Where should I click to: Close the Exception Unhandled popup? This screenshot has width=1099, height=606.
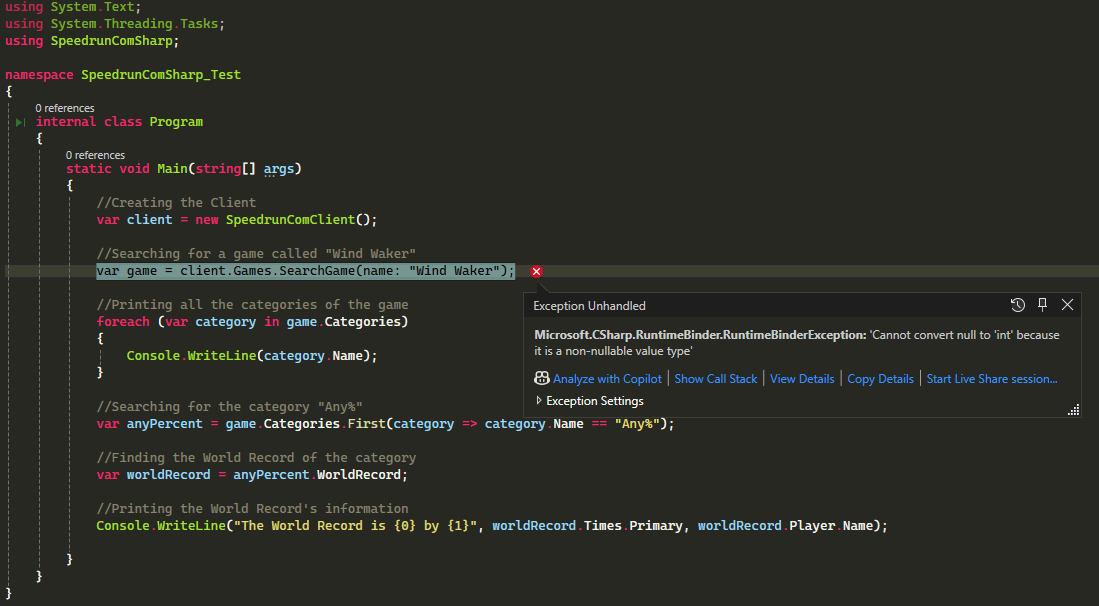click(x=1067, y=305)
